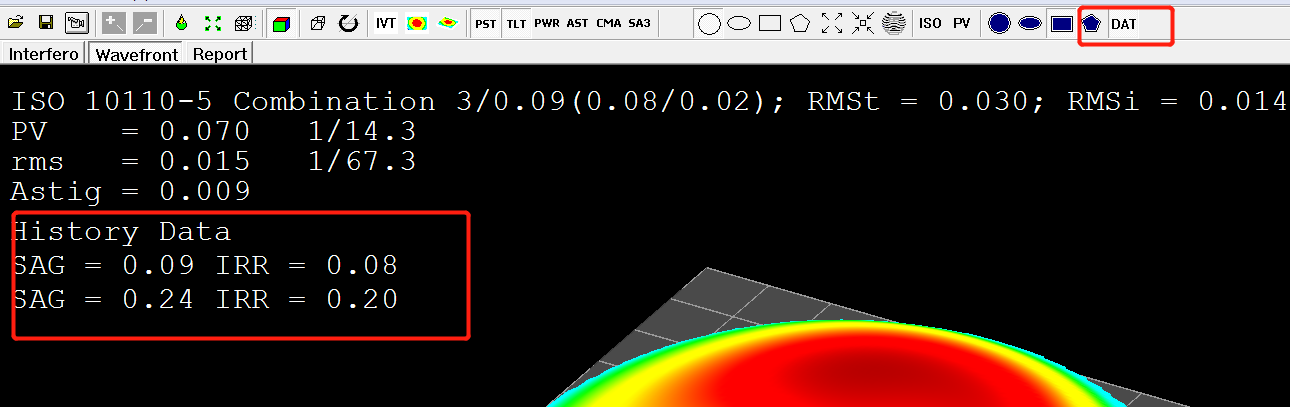Click the camera capture toolbar icon
The image size is (1290, 407).
(x=76, y=23)
